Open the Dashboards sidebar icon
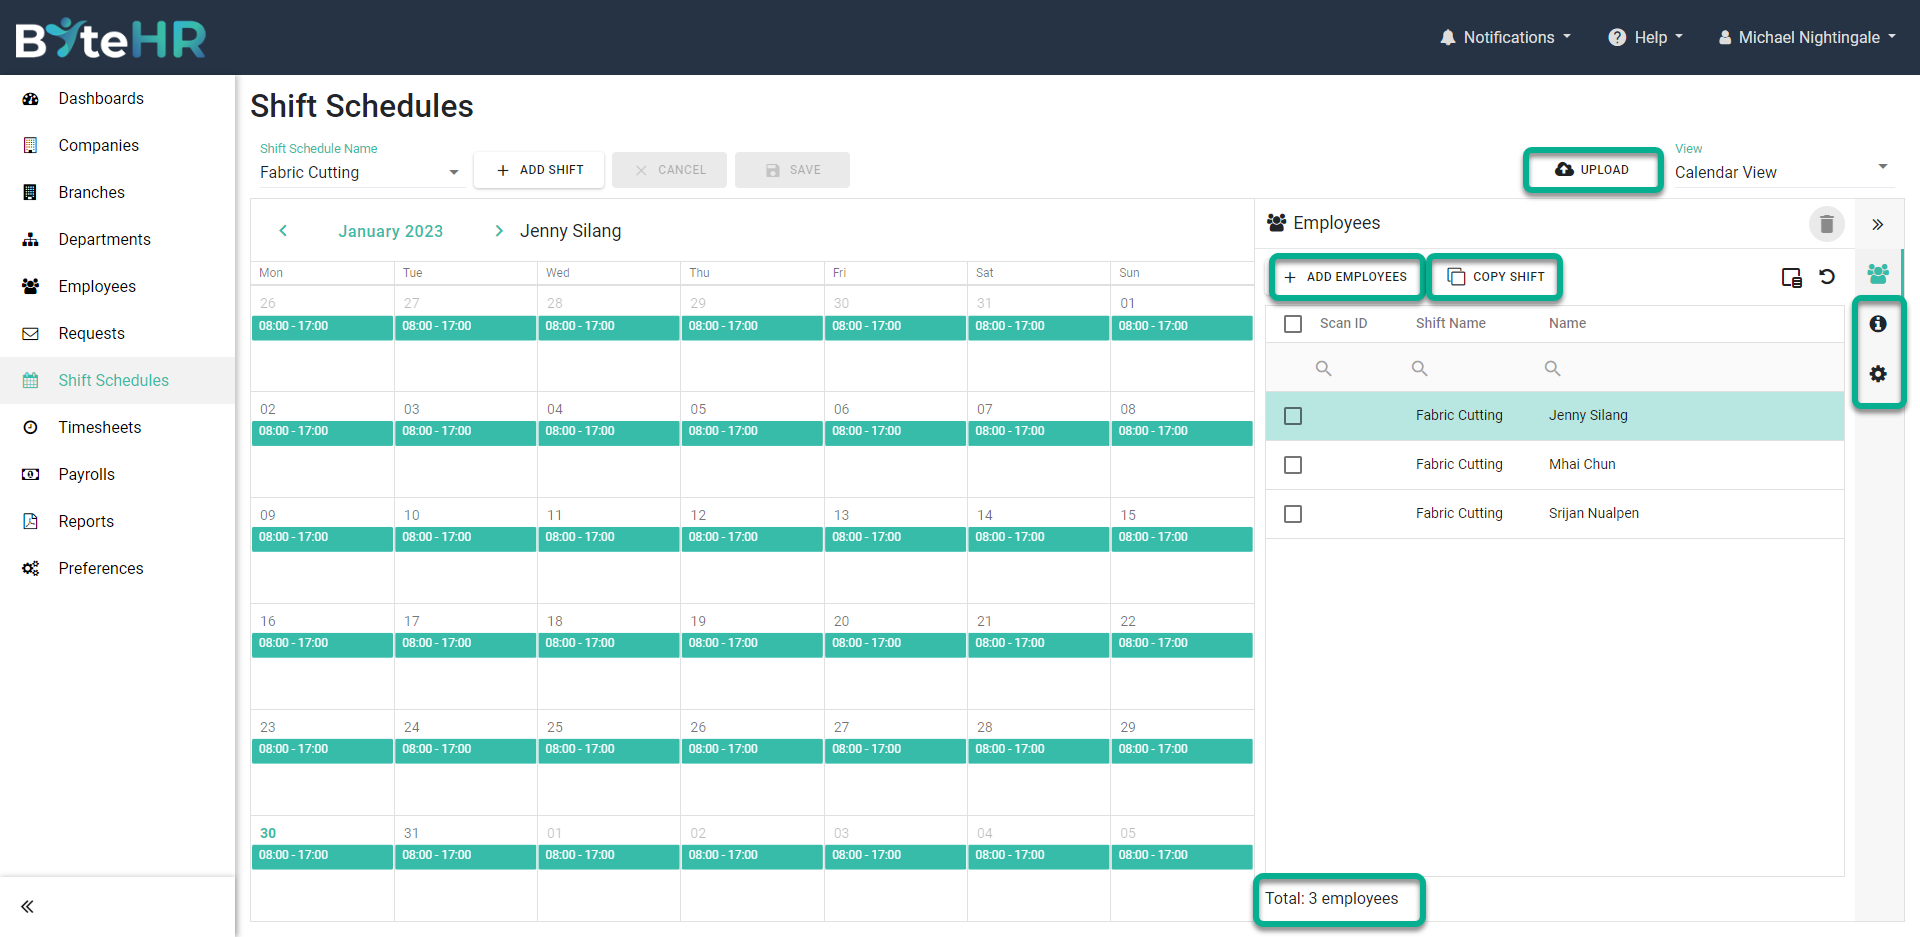The height and width of the screenshot is (937, 1920). coord(30,99)
